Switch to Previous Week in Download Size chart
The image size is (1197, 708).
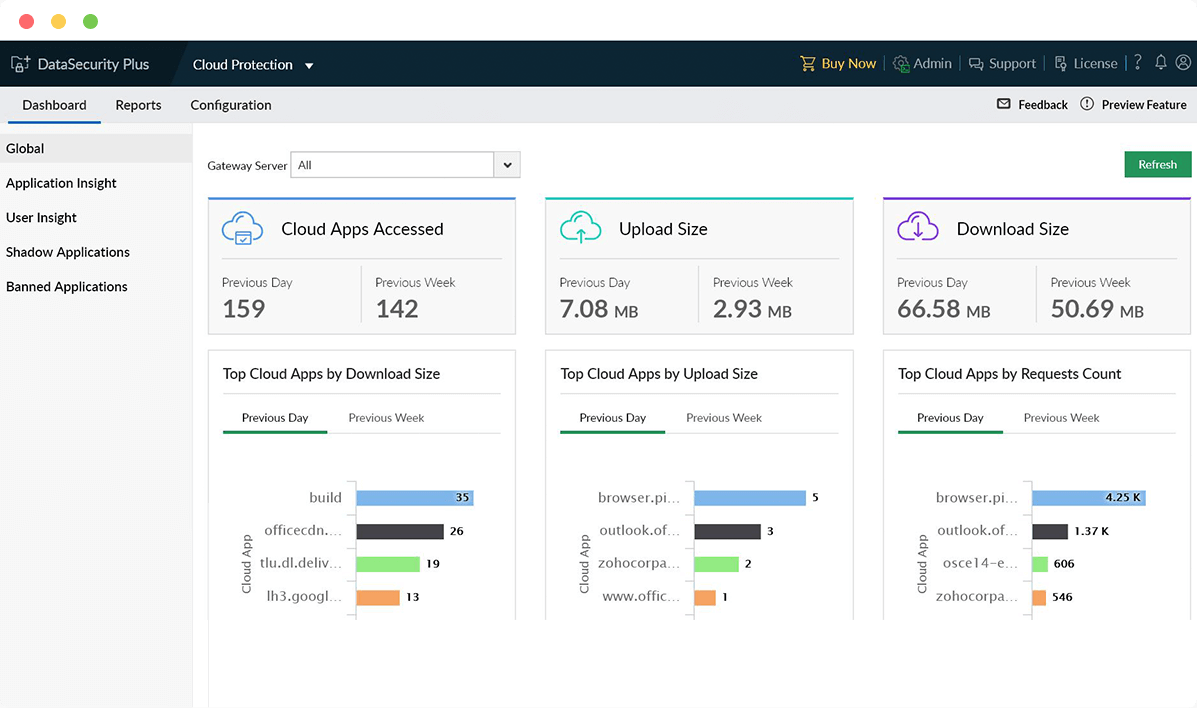point(385,417)
